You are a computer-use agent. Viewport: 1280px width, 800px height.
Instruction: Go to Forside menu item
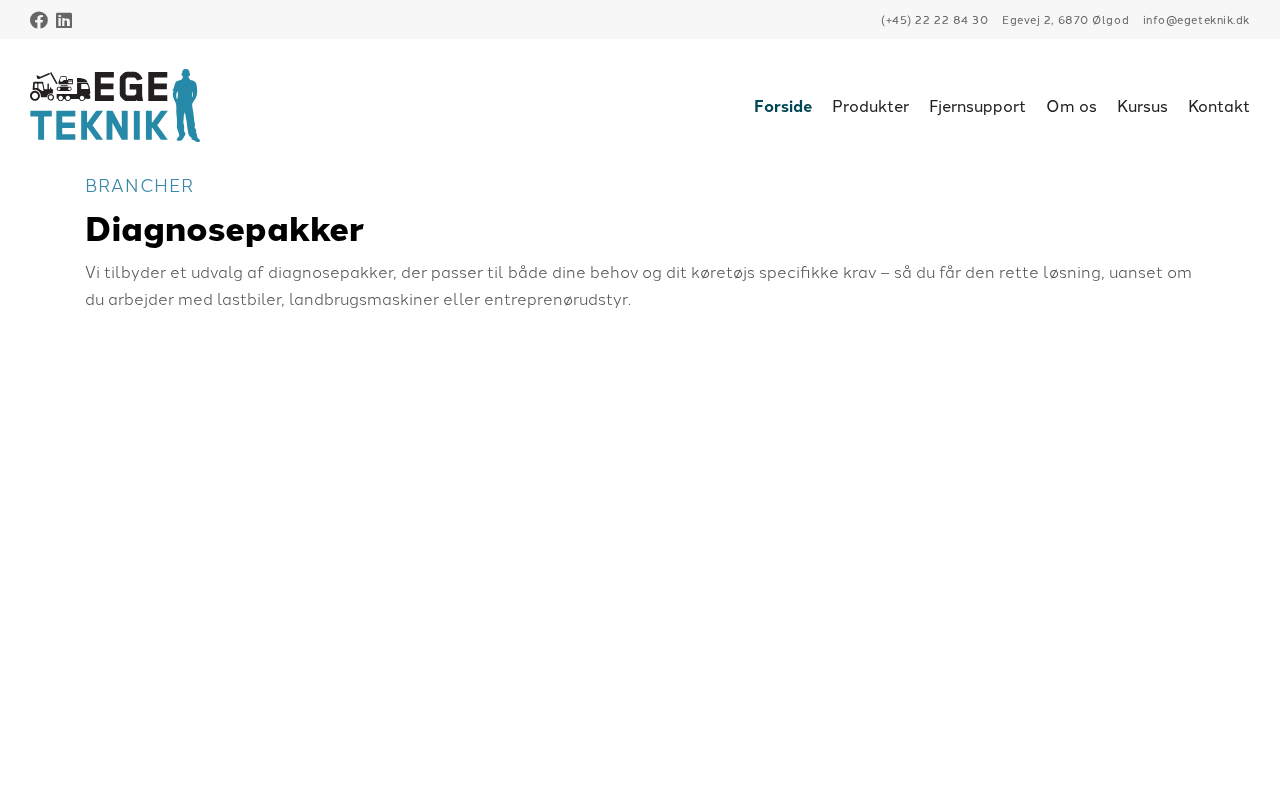tap(783, 106)
